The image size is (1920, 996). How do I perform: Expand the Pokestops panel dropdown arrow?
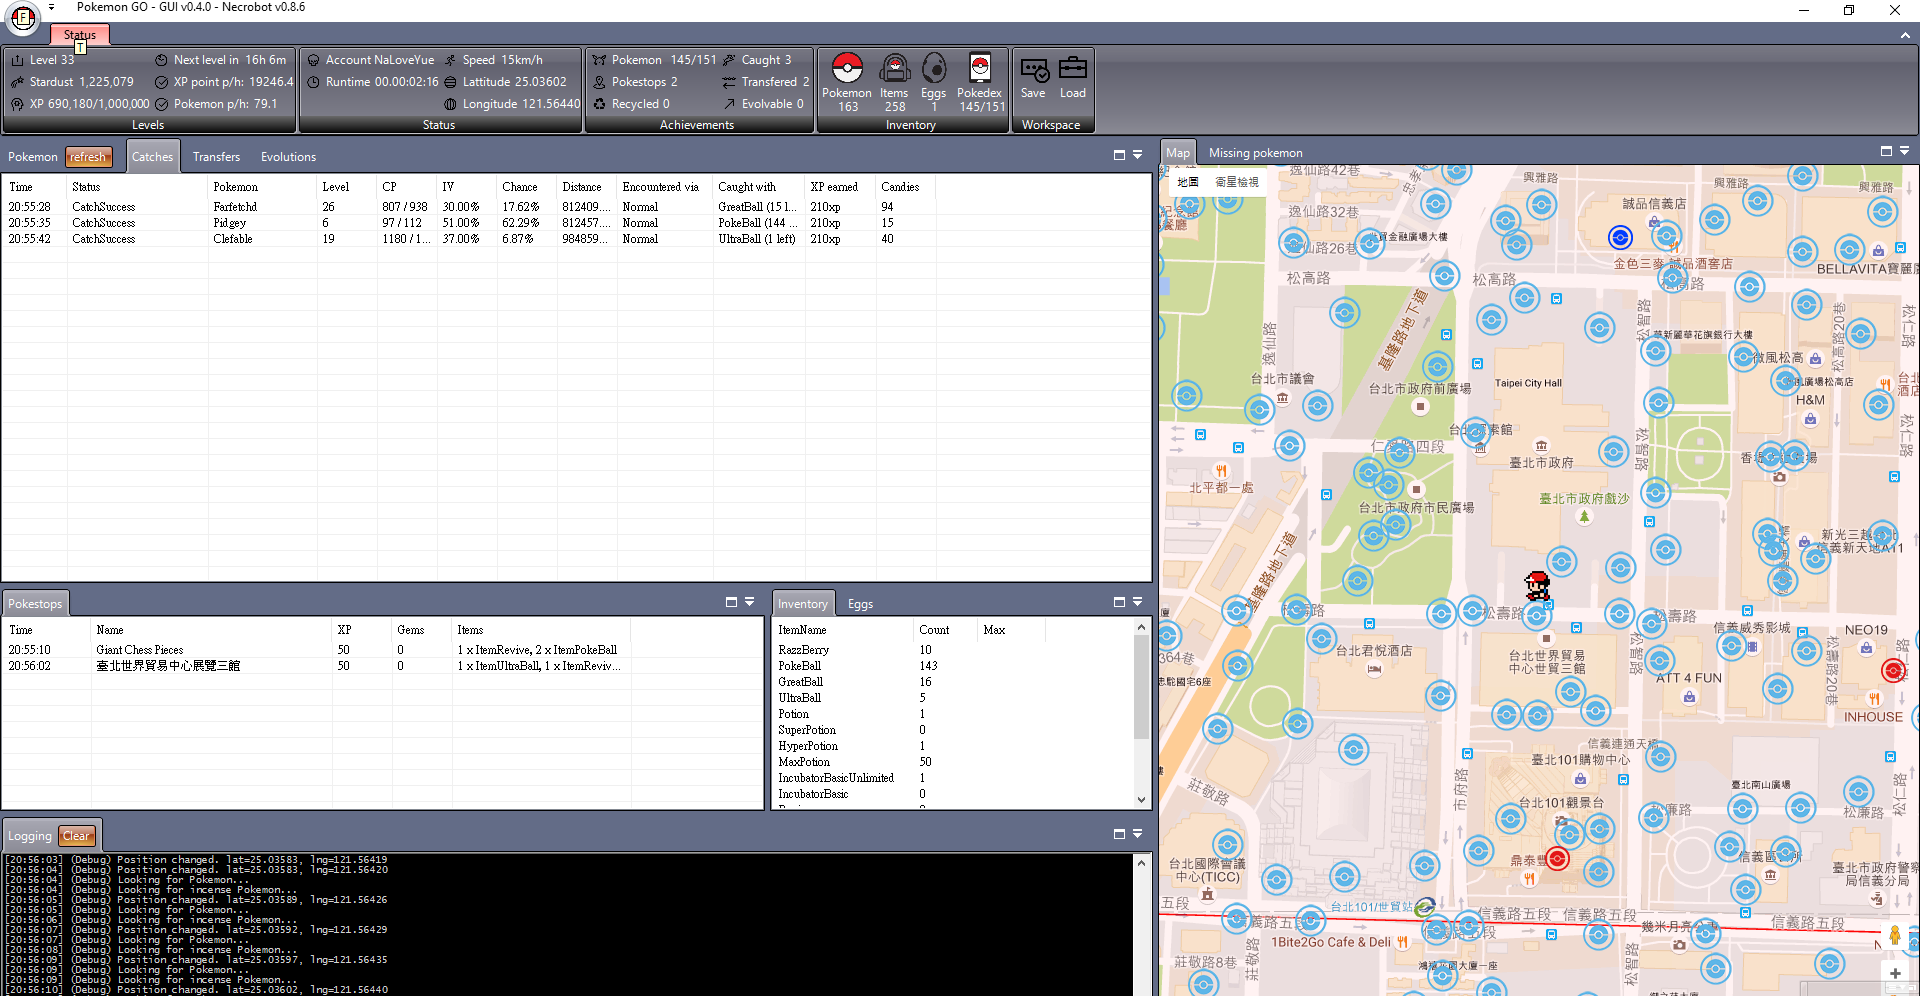(749, 602)
